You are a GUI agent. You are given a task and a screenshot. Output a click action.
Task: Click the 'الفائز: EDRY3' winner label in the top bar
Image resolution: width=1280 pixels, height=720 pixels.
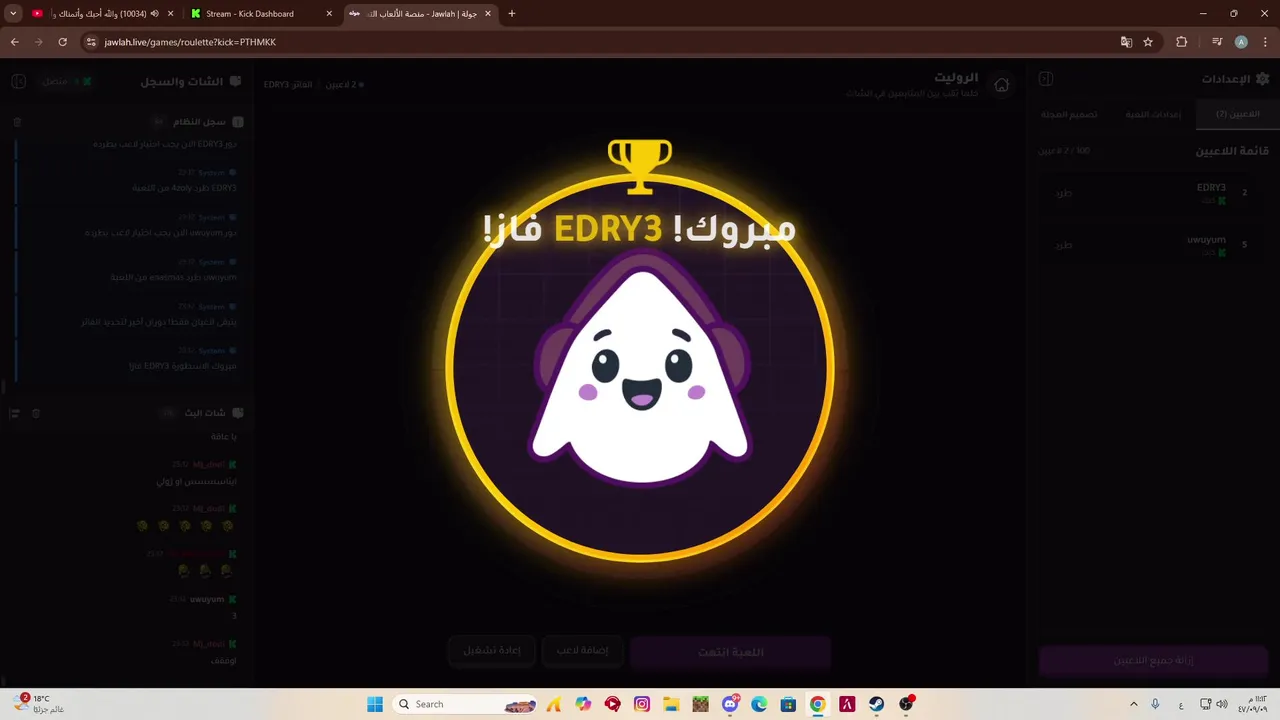(x=288, y=85)
